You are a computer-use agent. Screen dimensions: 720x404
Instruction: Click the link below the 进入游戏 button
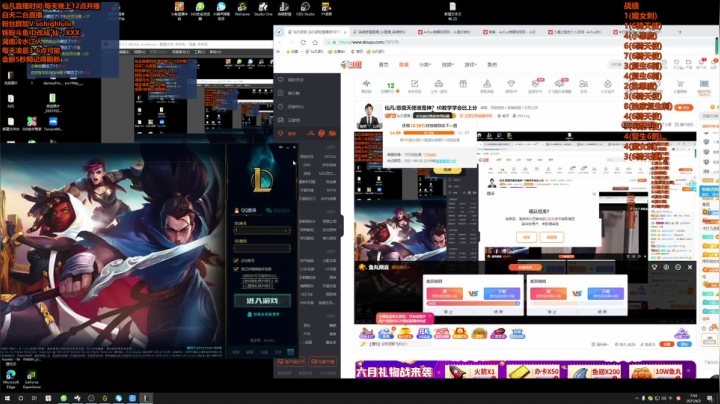[264, 314]
